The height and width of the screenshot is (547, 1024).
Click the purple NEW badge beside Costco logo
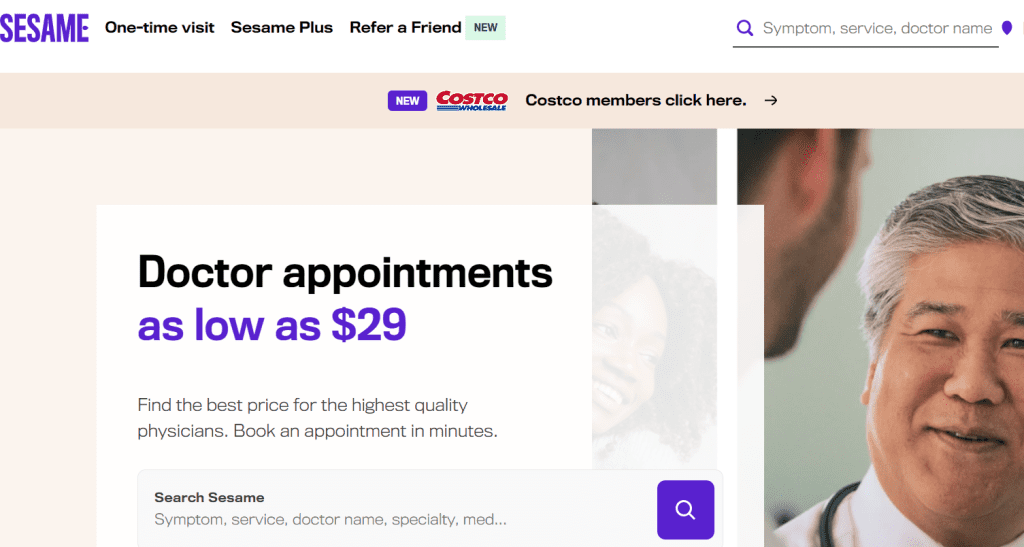(407, 100)
